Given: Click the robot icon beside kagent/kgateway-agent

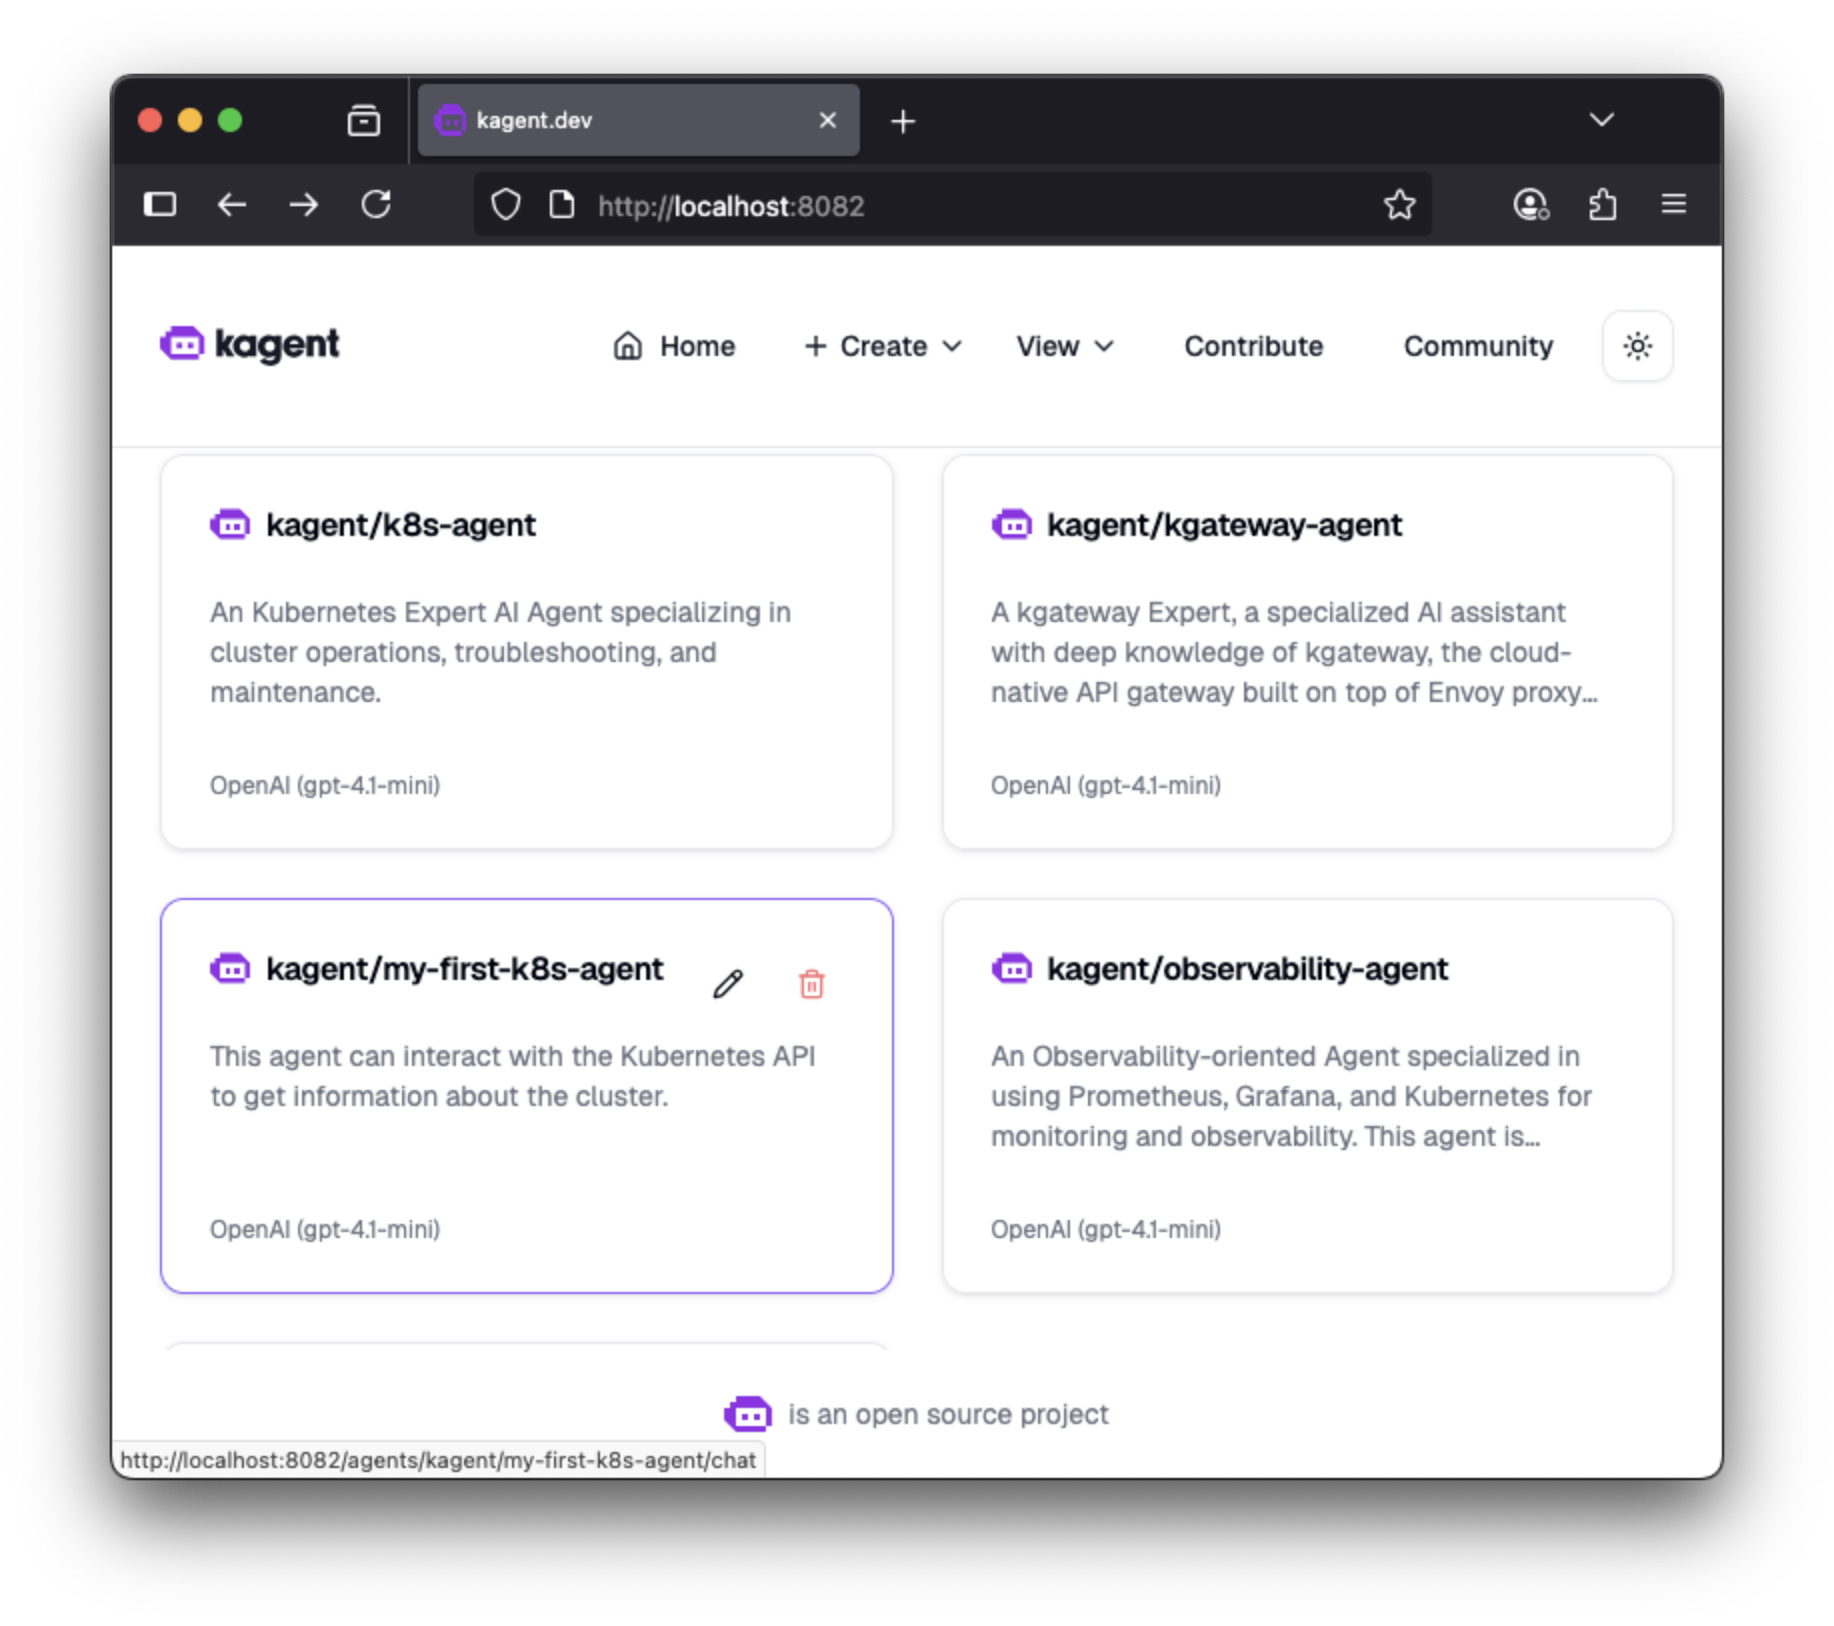Looking at the screenshot, I should point(1012,524).
